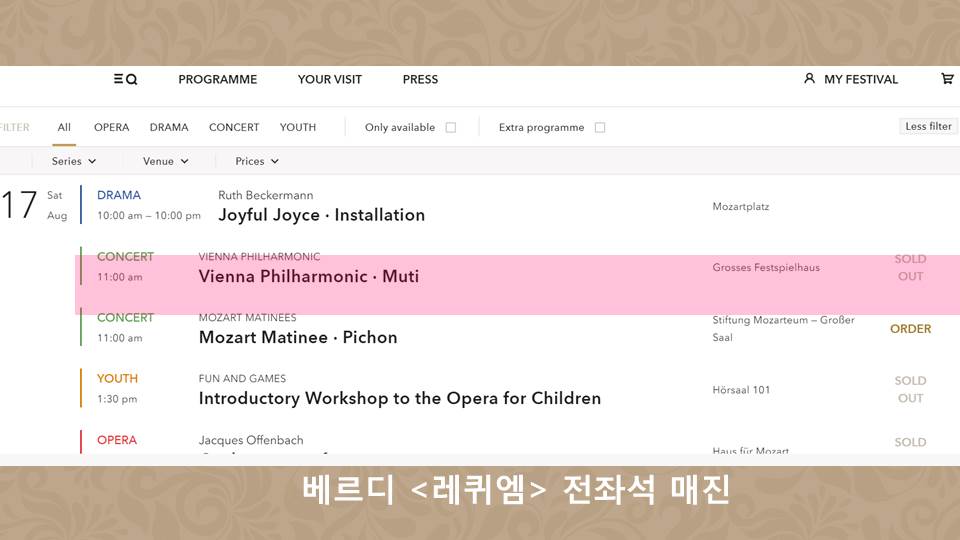Viewport: 960px width, 540px height.
Task: Click the VIENNA PHILHARMONIC series label
Action: (x=259, y=257)
